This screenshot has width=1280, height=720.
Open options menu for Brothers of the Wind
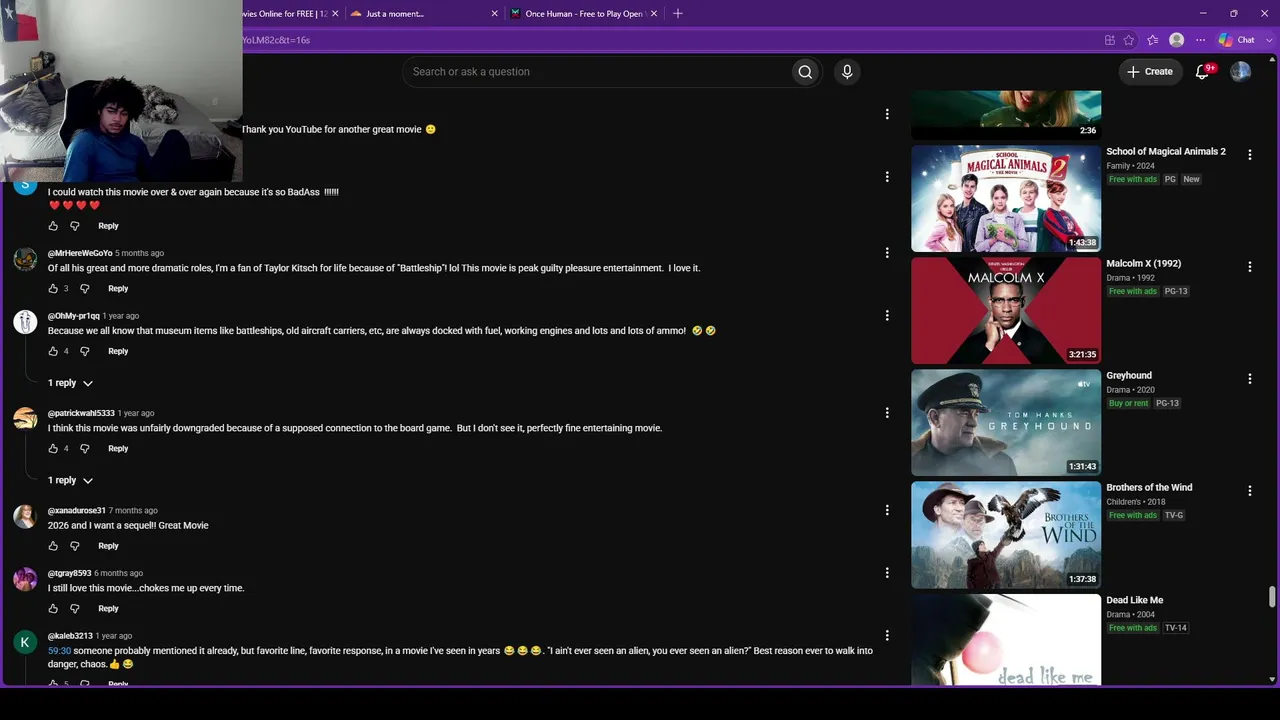[x=1250, y=490]
